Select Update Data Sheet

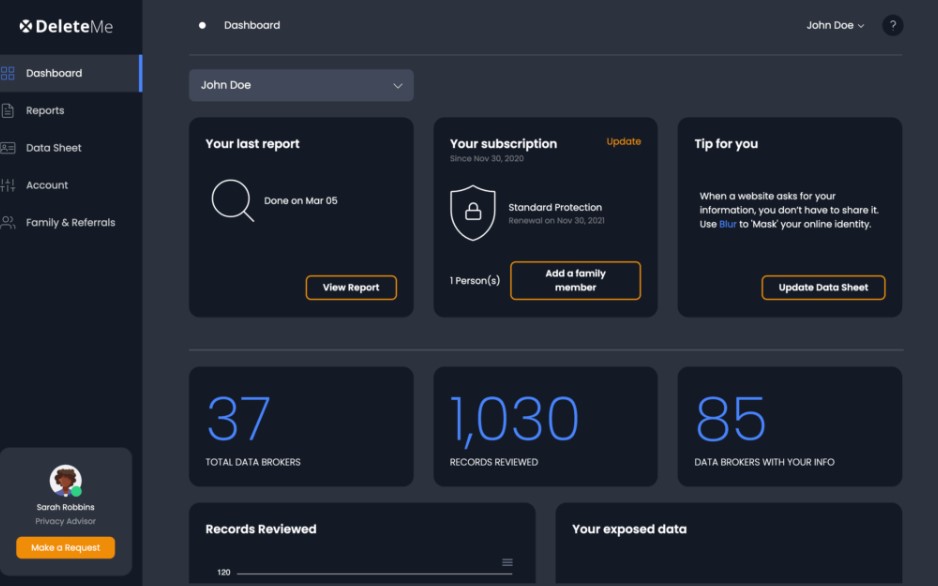click(823, 287)
